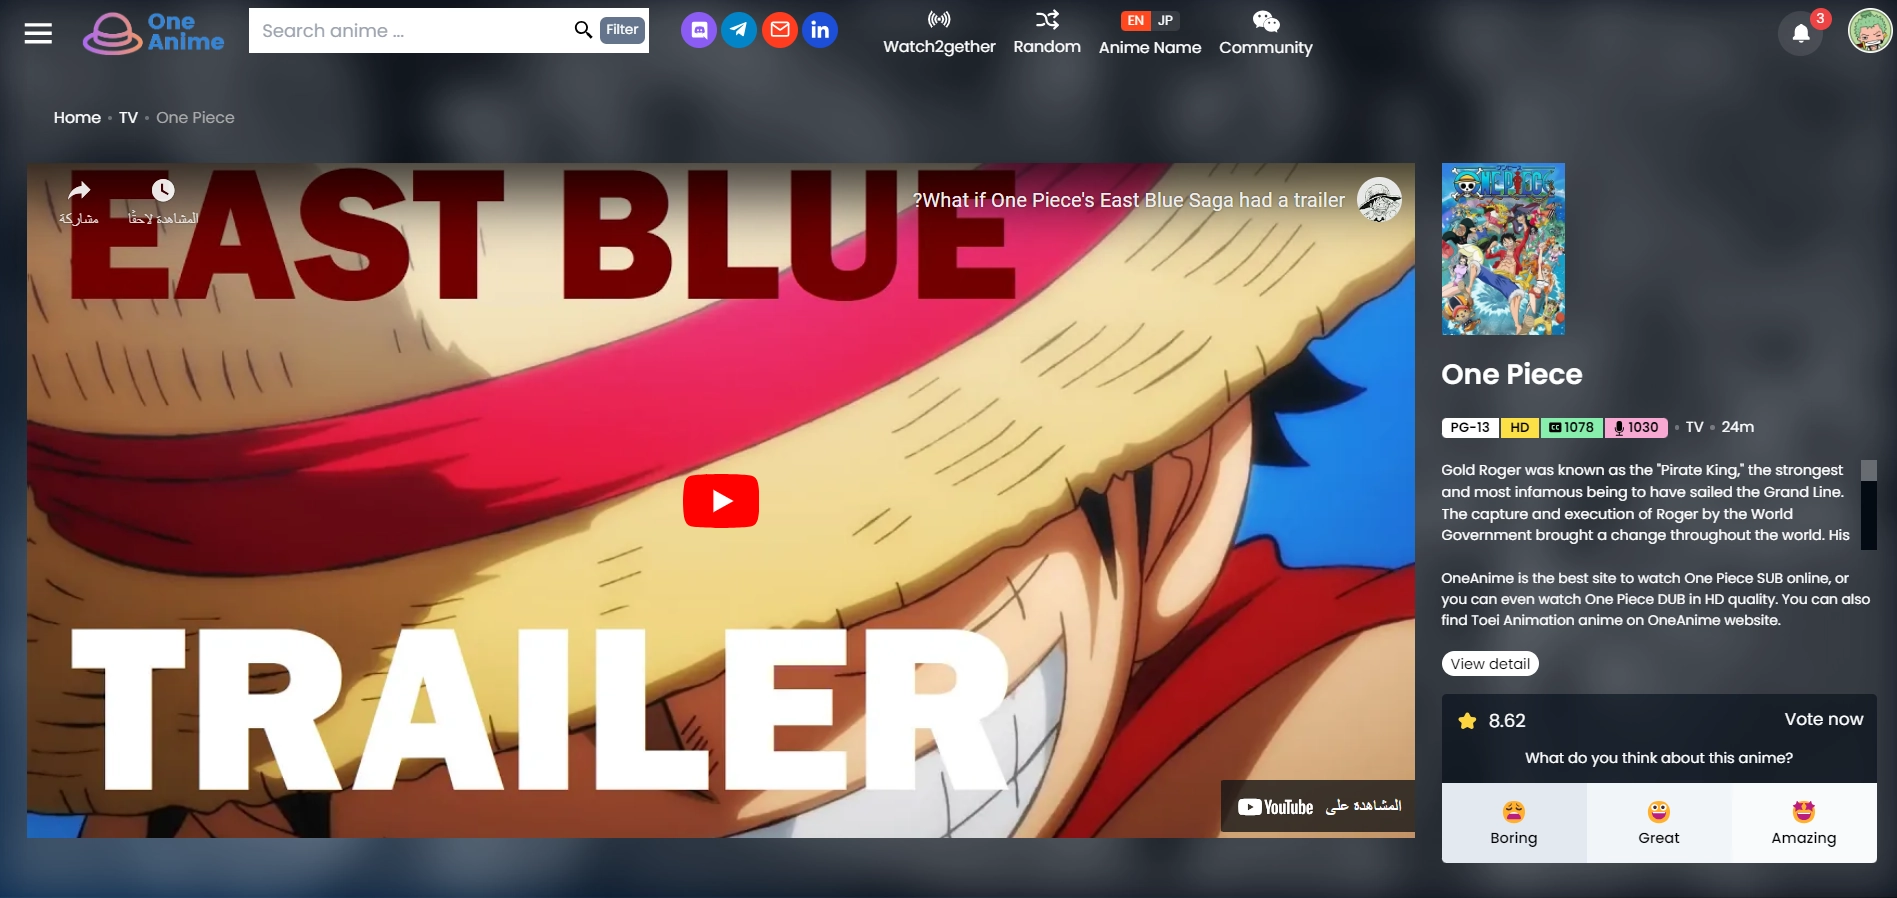Viewport: 1897px width, 898px height.
Task: Play the YouTube trailer video
Action: point(720,500)
